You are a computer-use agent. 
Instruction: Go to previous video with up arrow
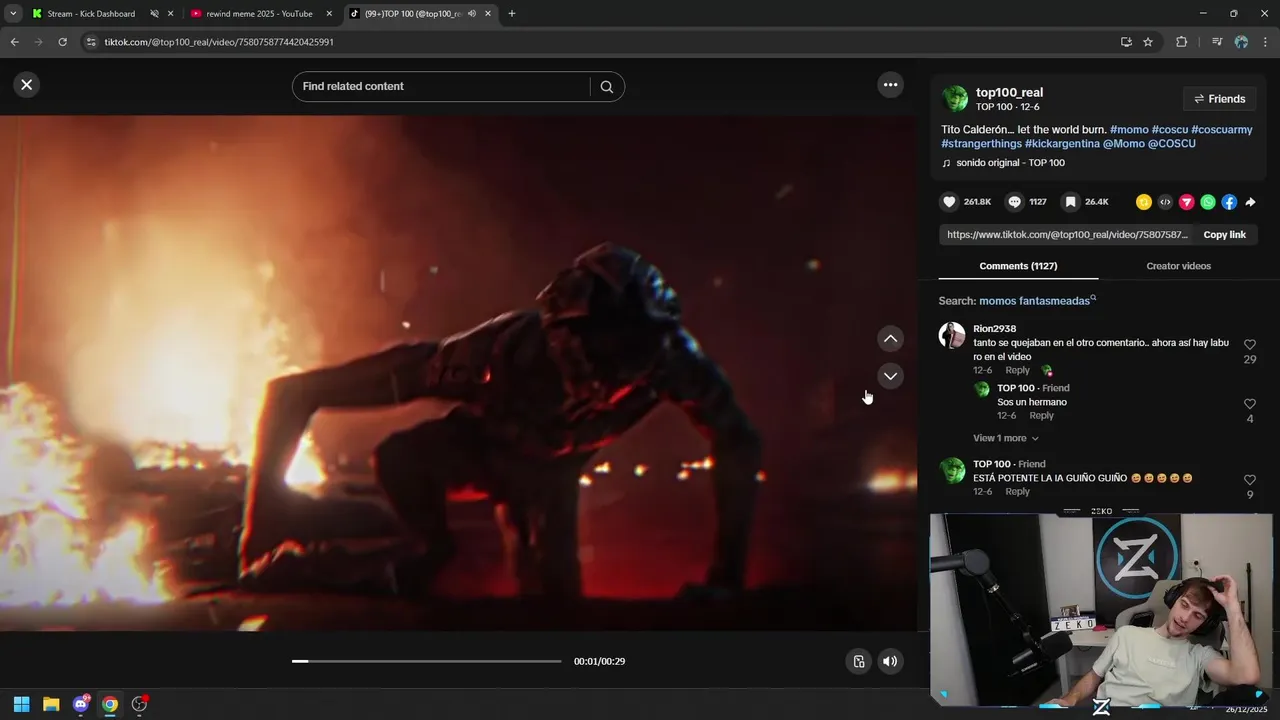[890, 339]
